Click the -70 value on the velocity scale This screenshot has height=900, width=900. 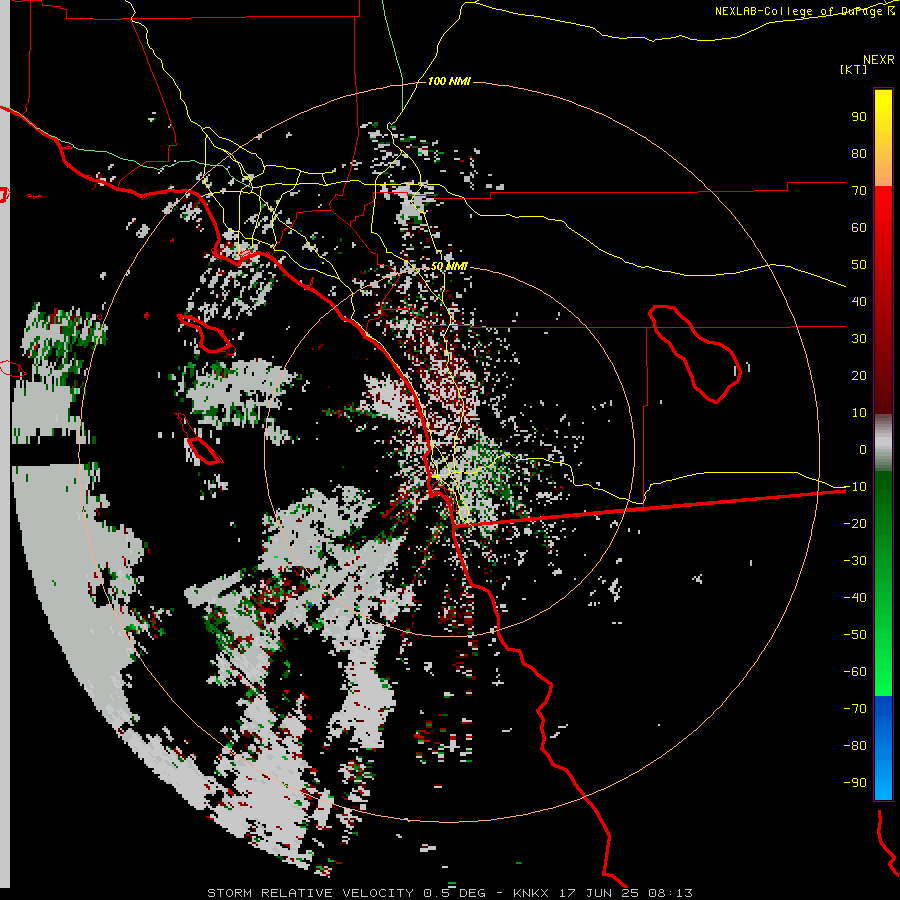pyautogui.click(x=855, y=709)
